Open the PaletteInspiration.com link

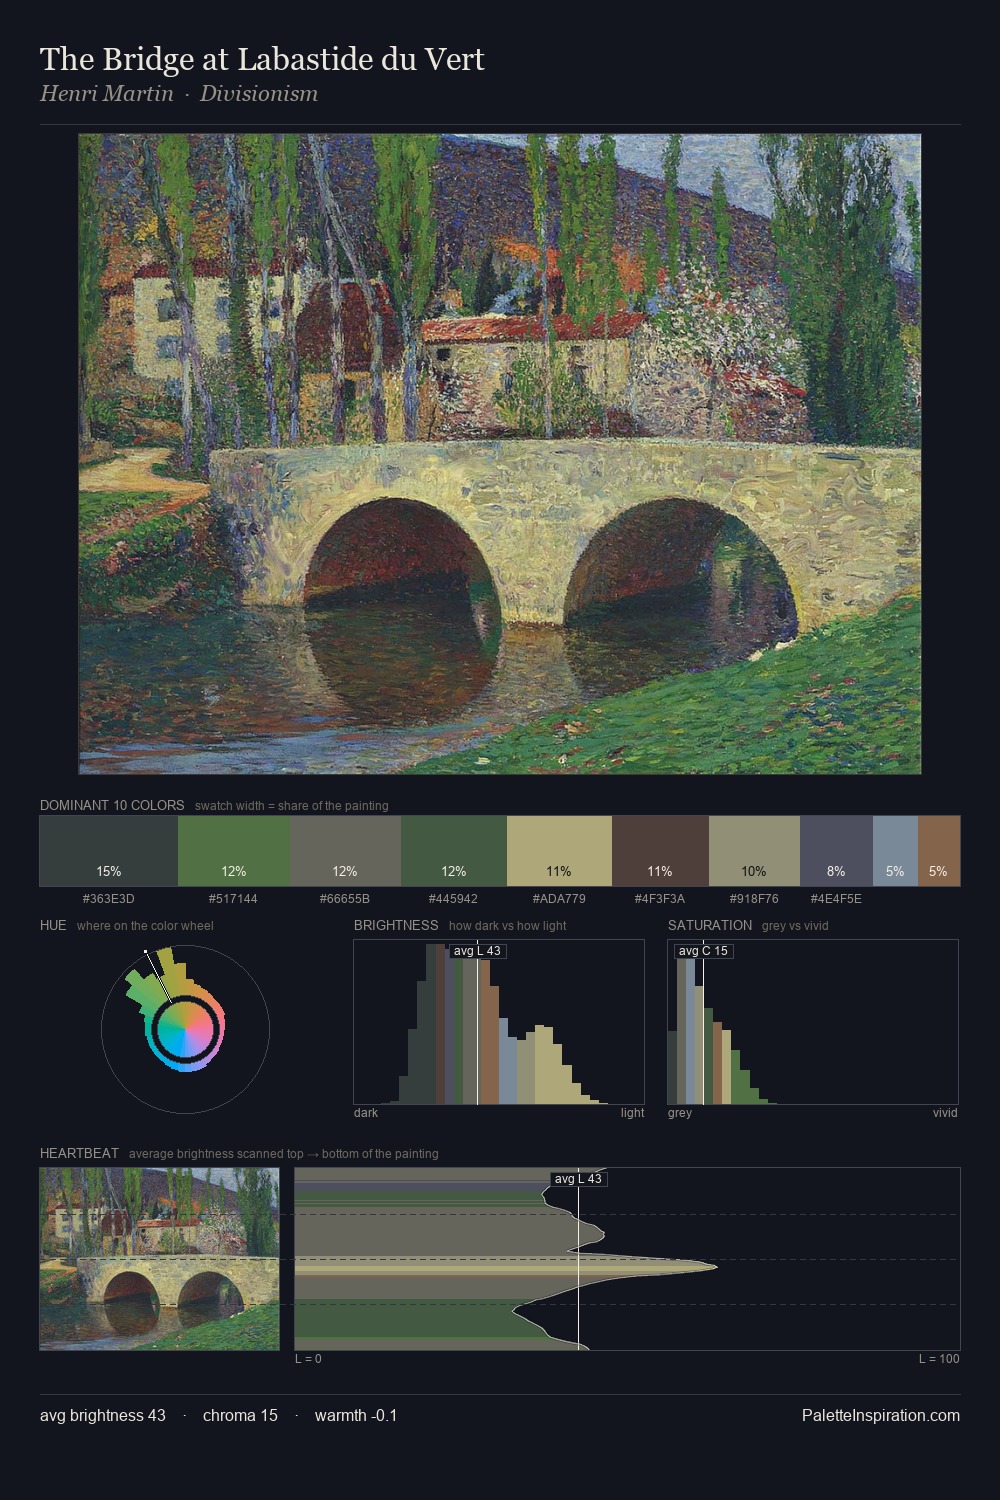click(881, 1416)
